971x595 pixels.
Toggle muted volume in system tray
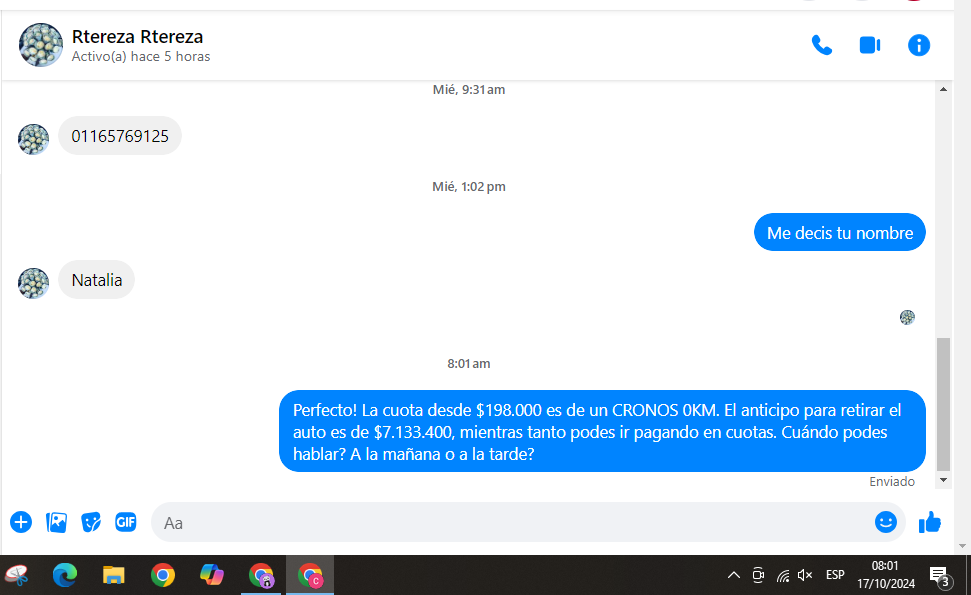805,575
